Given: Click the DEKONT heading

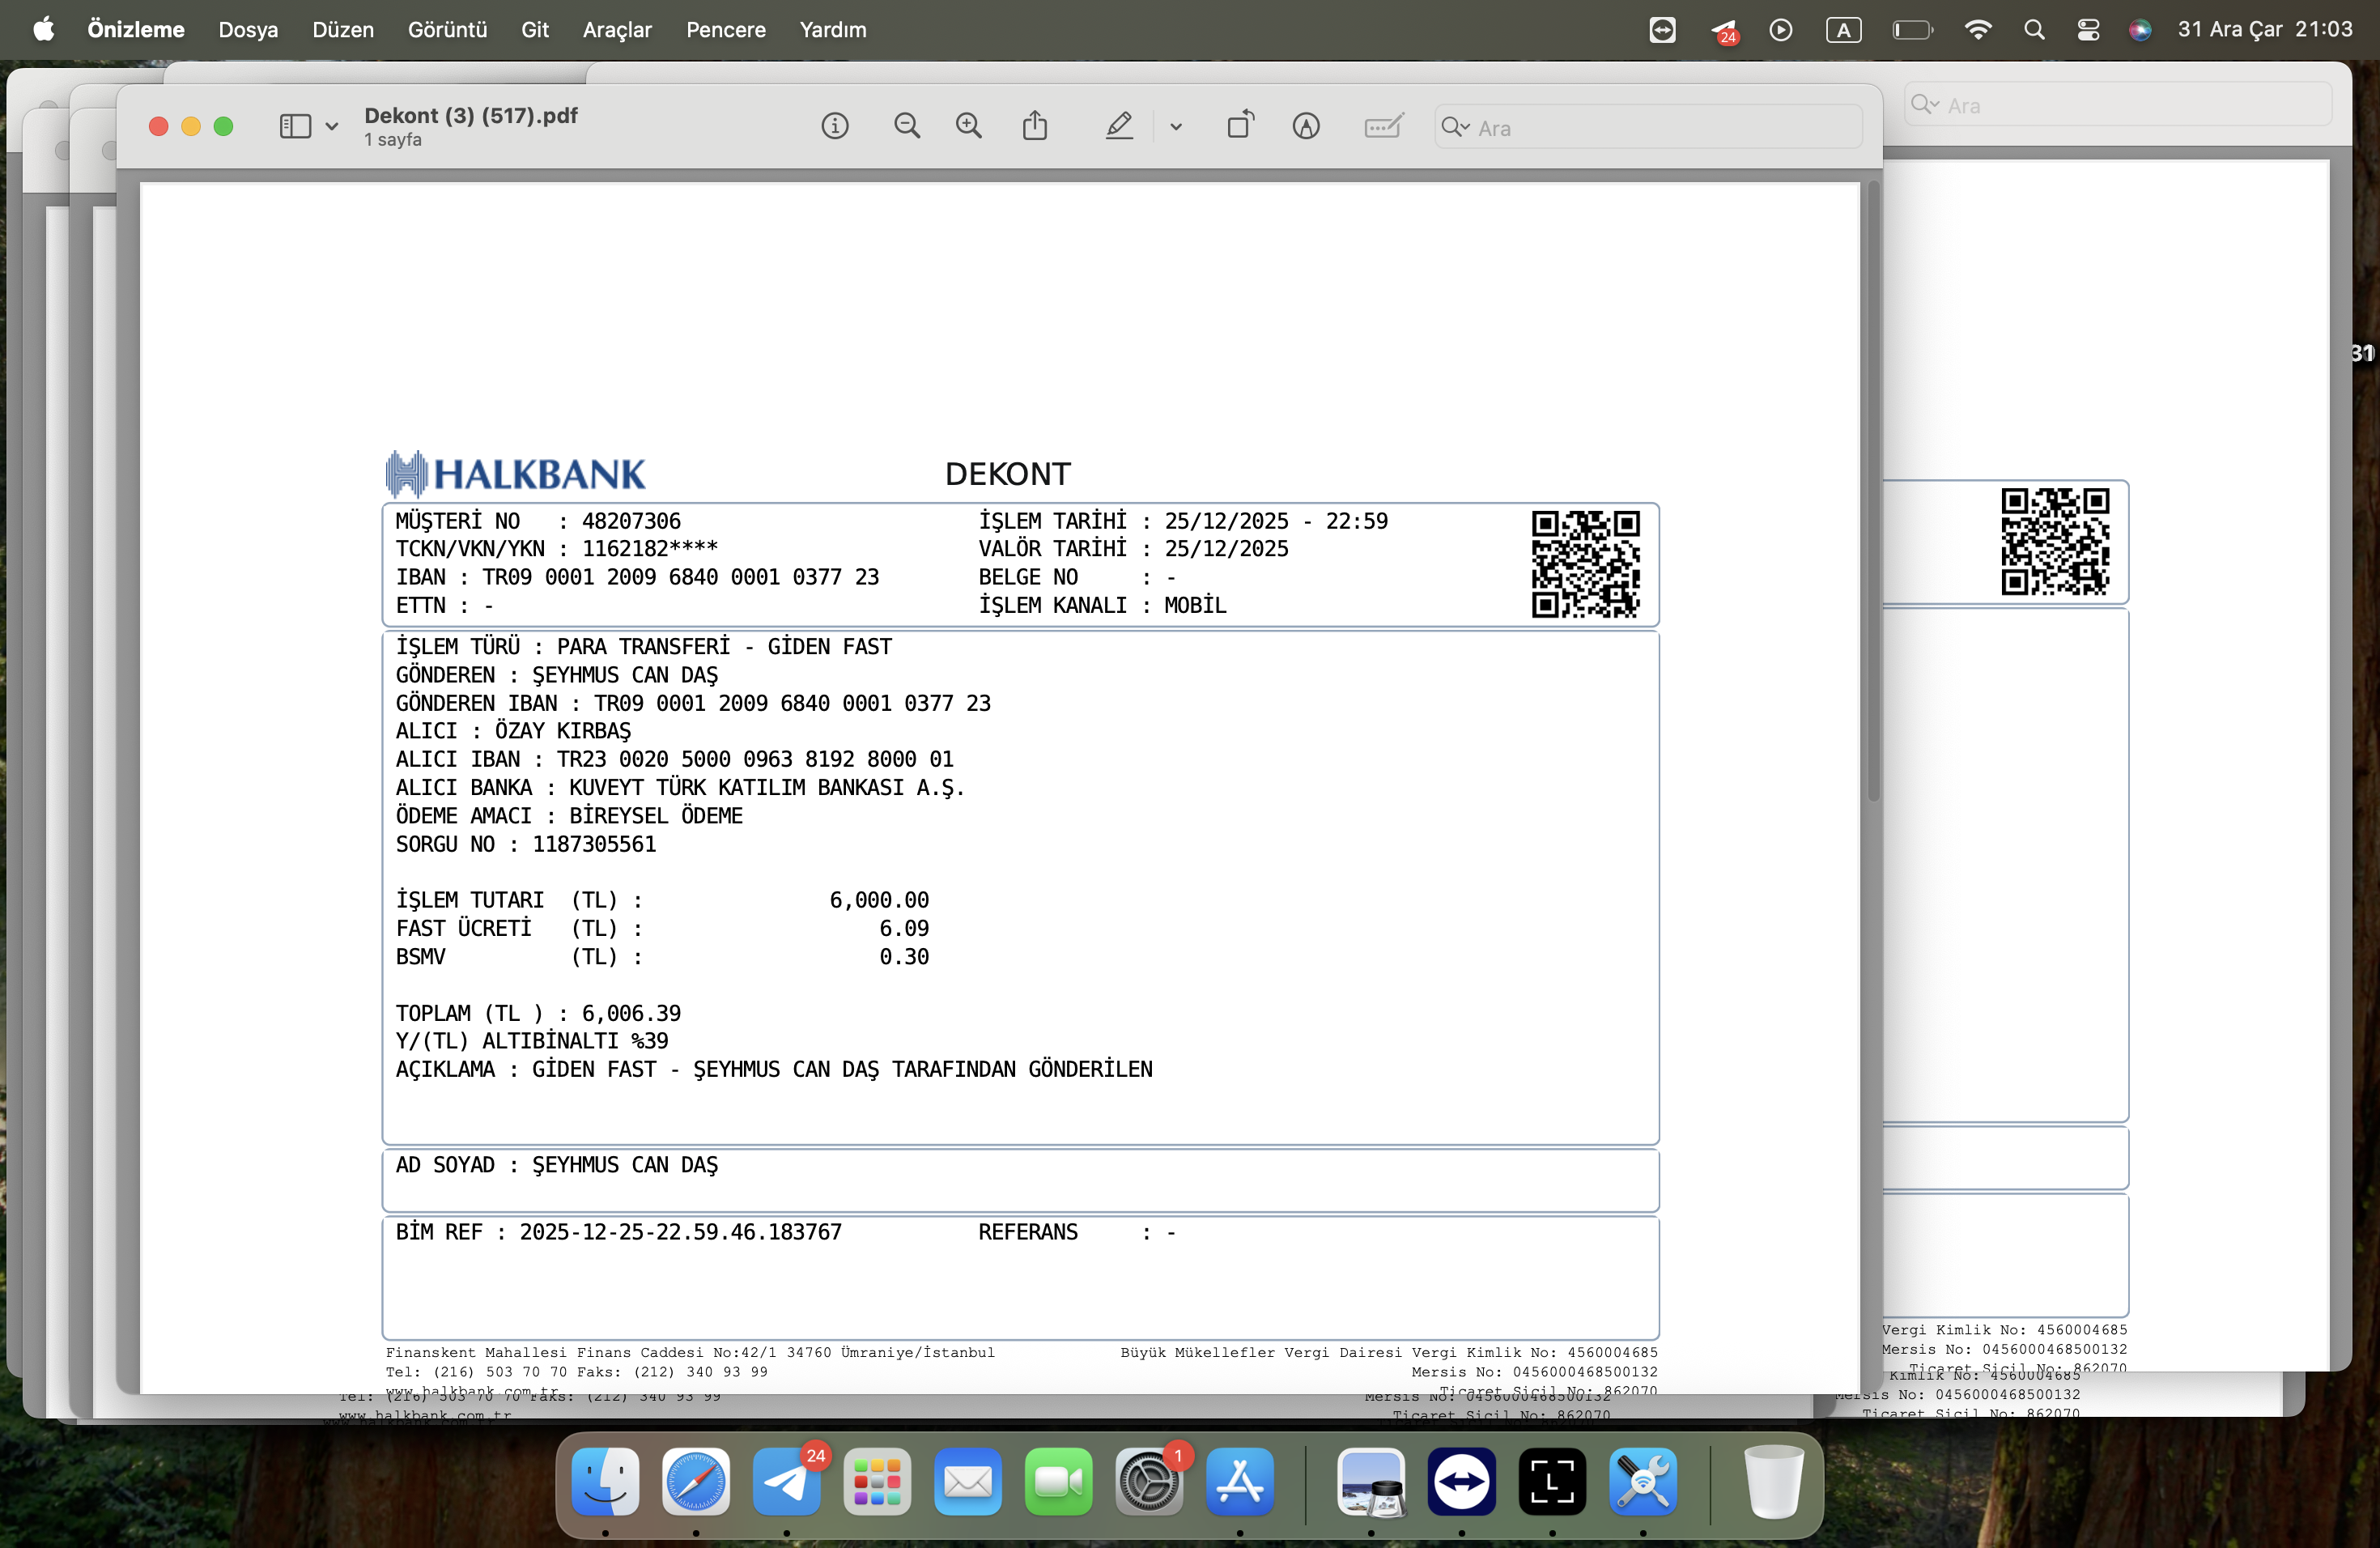Looking at the screenshot, I should (1008, 474).
